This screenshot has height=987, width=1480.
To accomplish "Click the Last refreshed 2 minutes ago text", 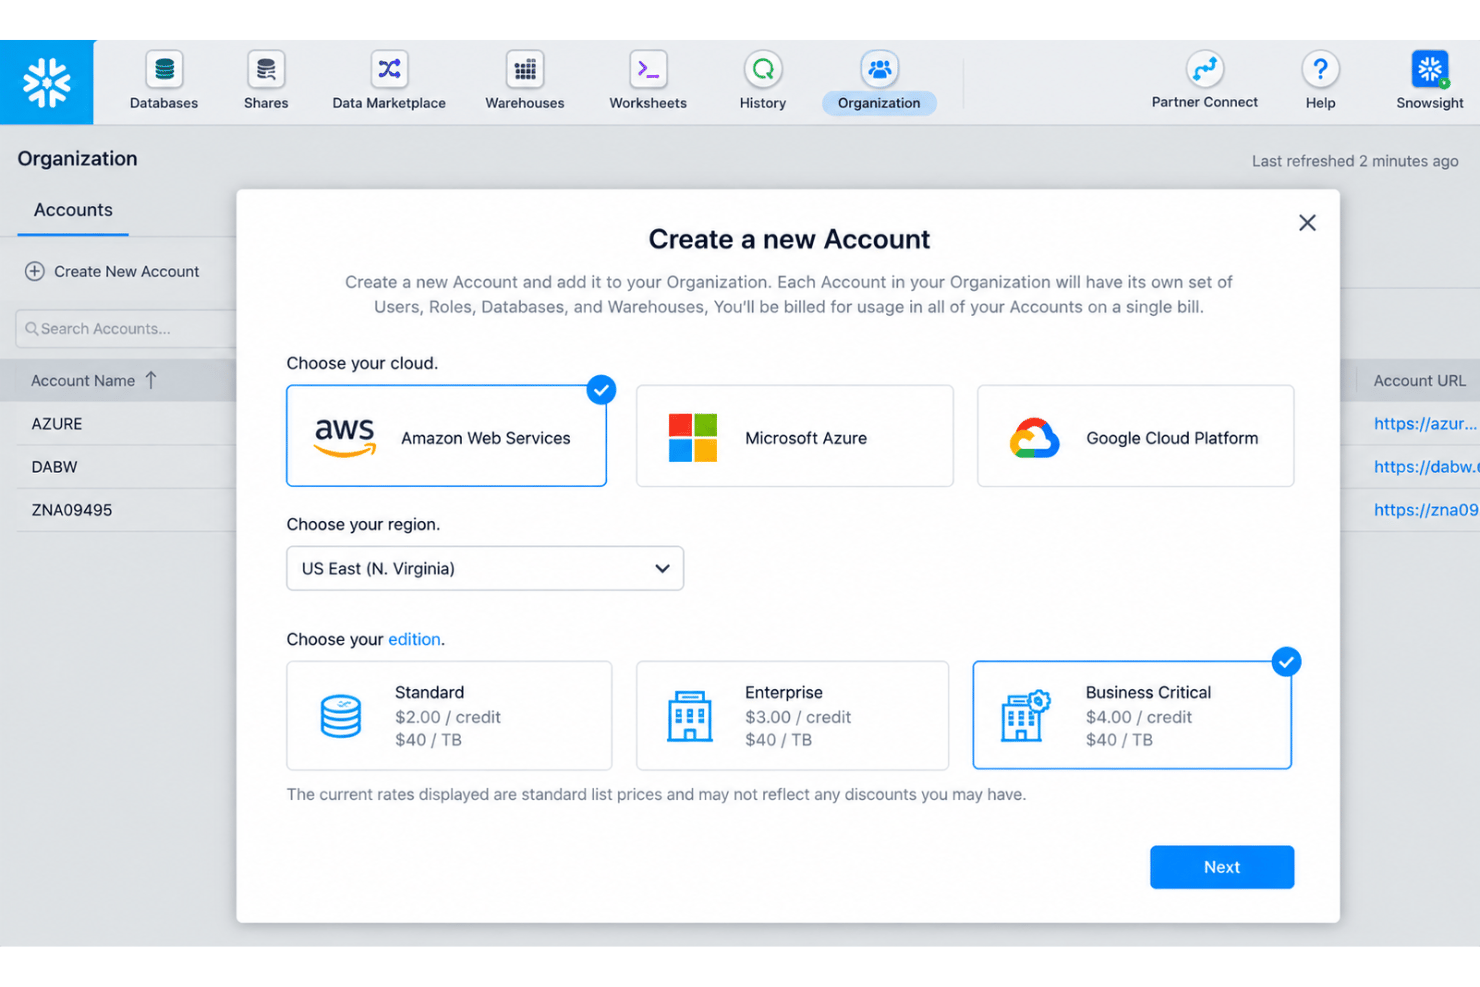I will click(1355, 161).
